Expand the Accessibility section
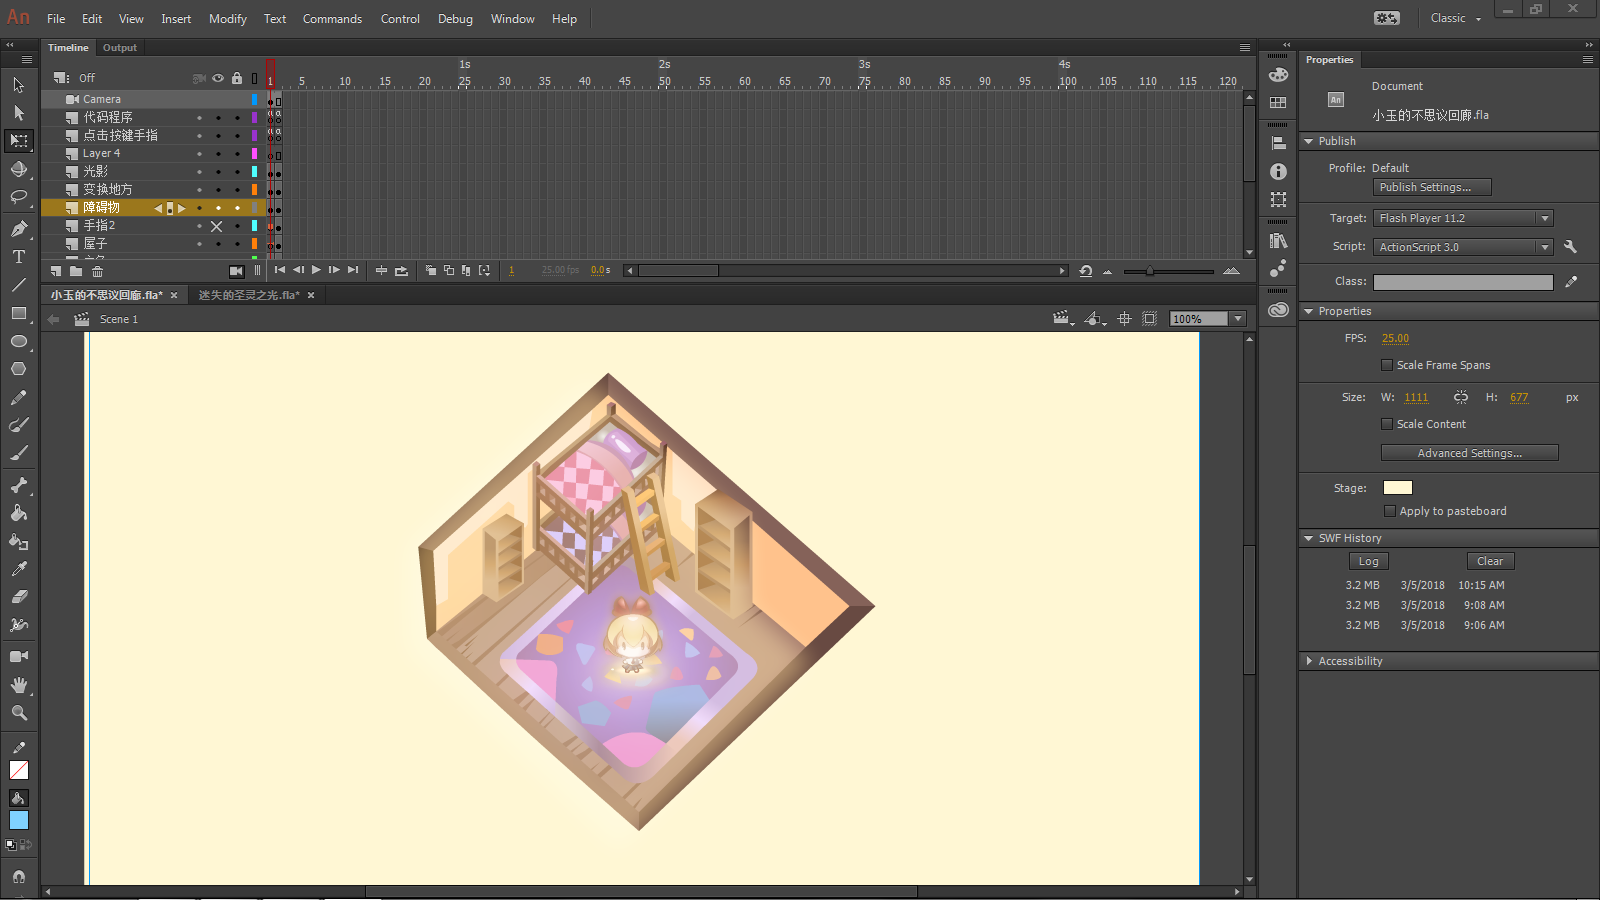Viewport: 1600px width, 900px height. pyautogui.click(x=1309, y=661)
